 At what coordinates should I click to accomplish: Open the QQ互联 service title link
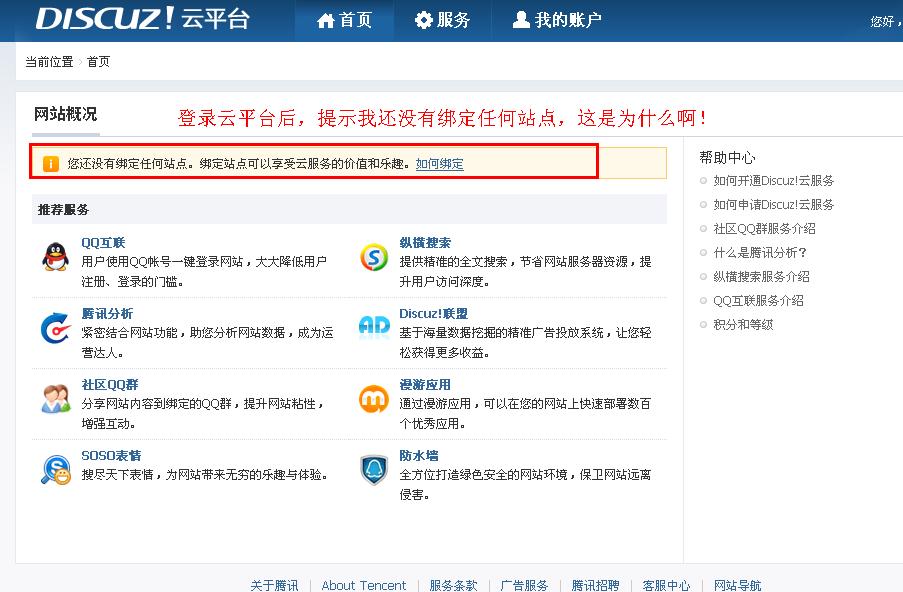pyautogui.click(x=103, y=243)
